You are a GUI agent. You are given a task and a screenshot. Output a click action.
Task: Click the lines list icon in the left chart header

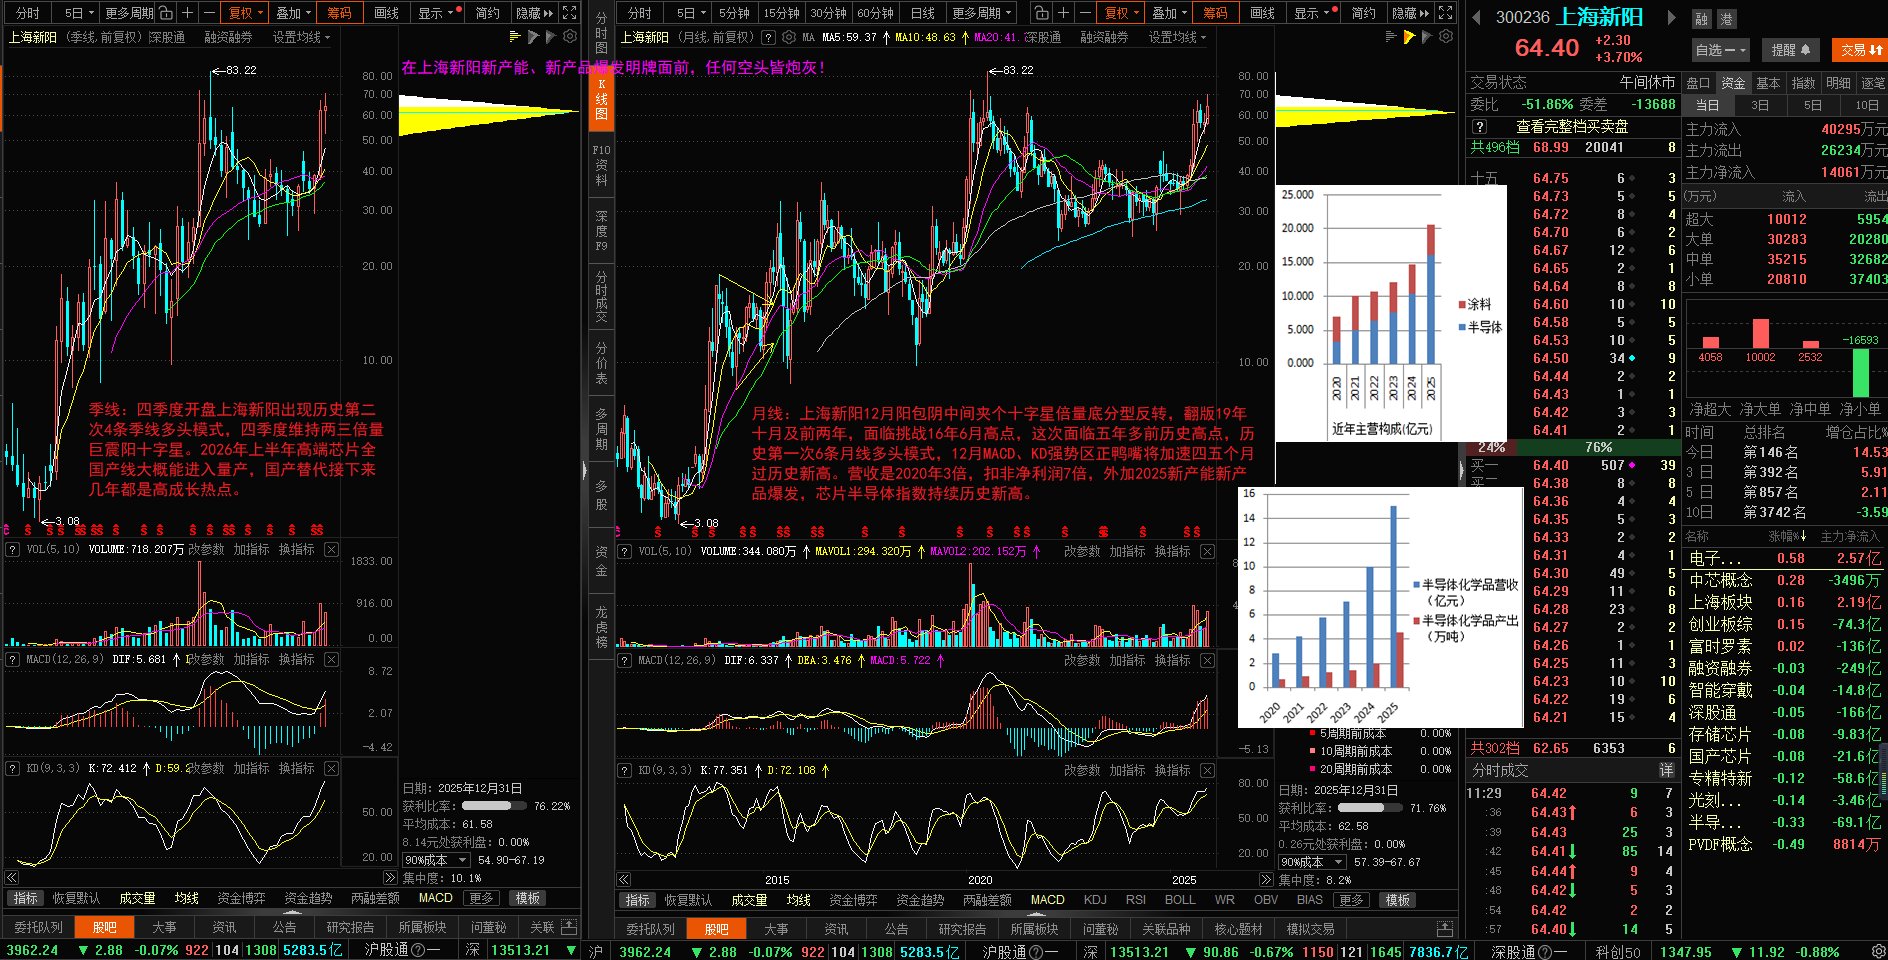coord(514,37)
